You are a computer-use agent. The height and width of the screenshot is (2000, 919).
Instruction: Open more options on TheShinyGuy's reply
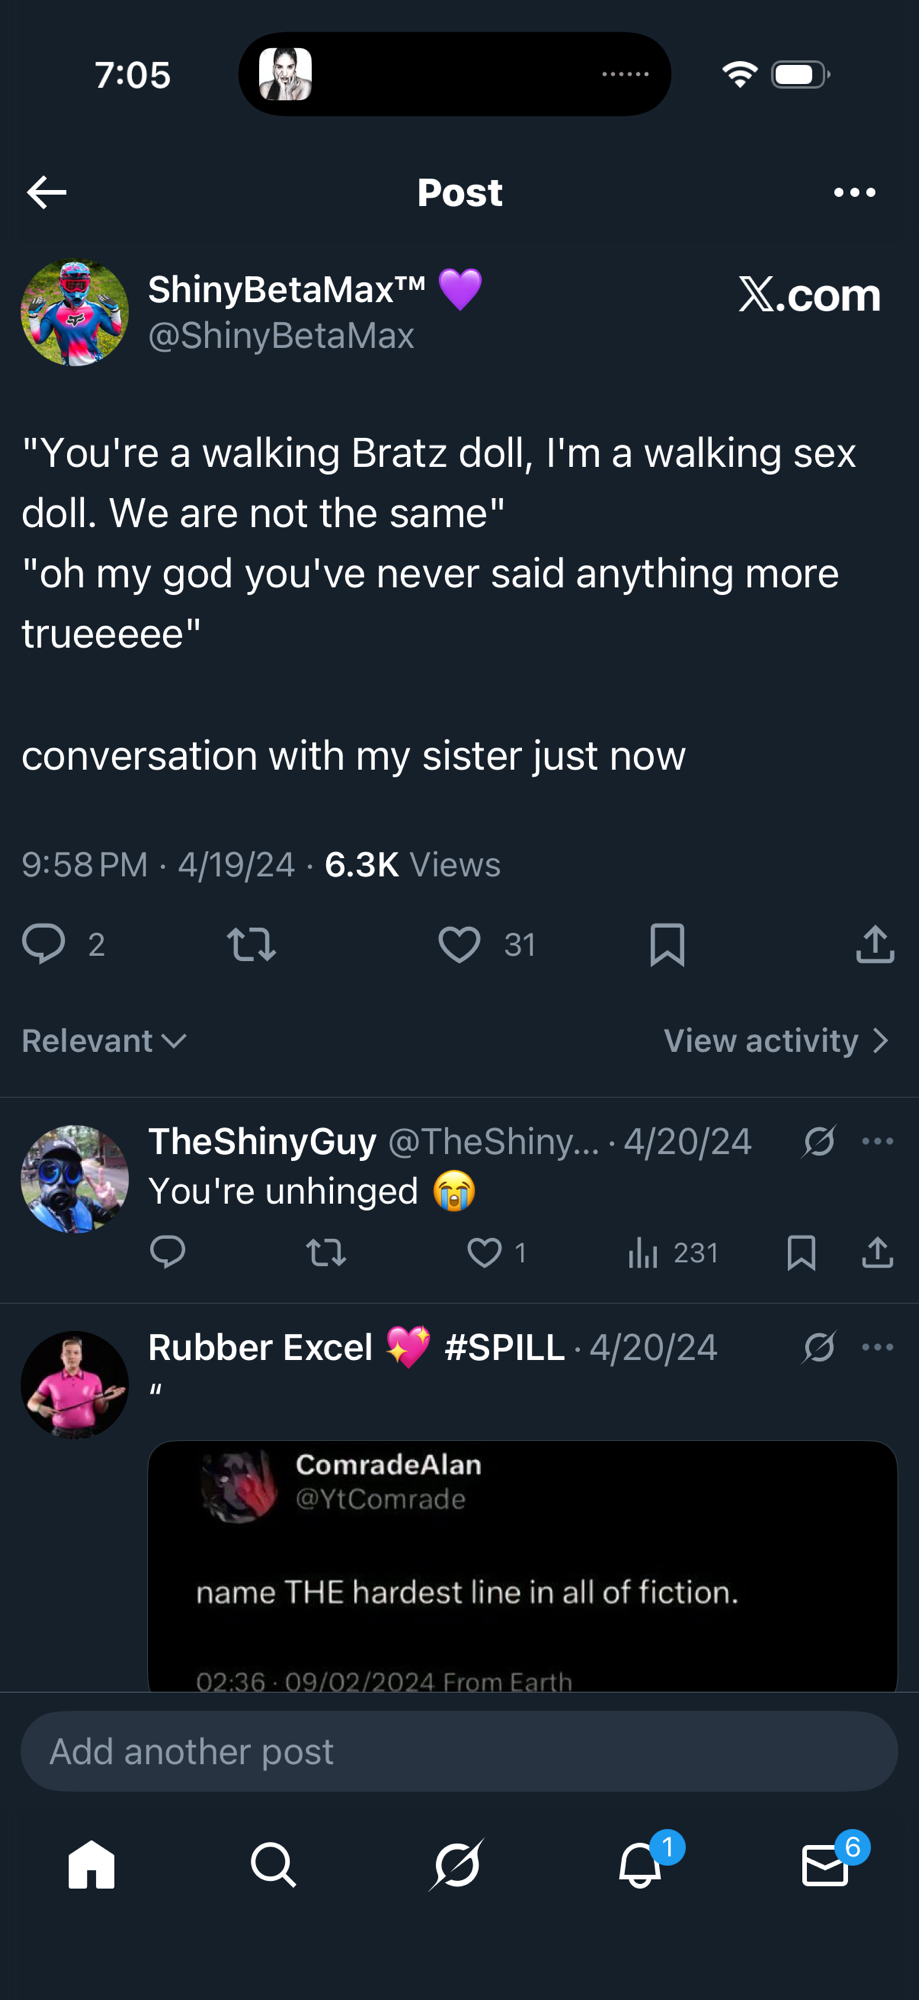(x=877, y=1141)
